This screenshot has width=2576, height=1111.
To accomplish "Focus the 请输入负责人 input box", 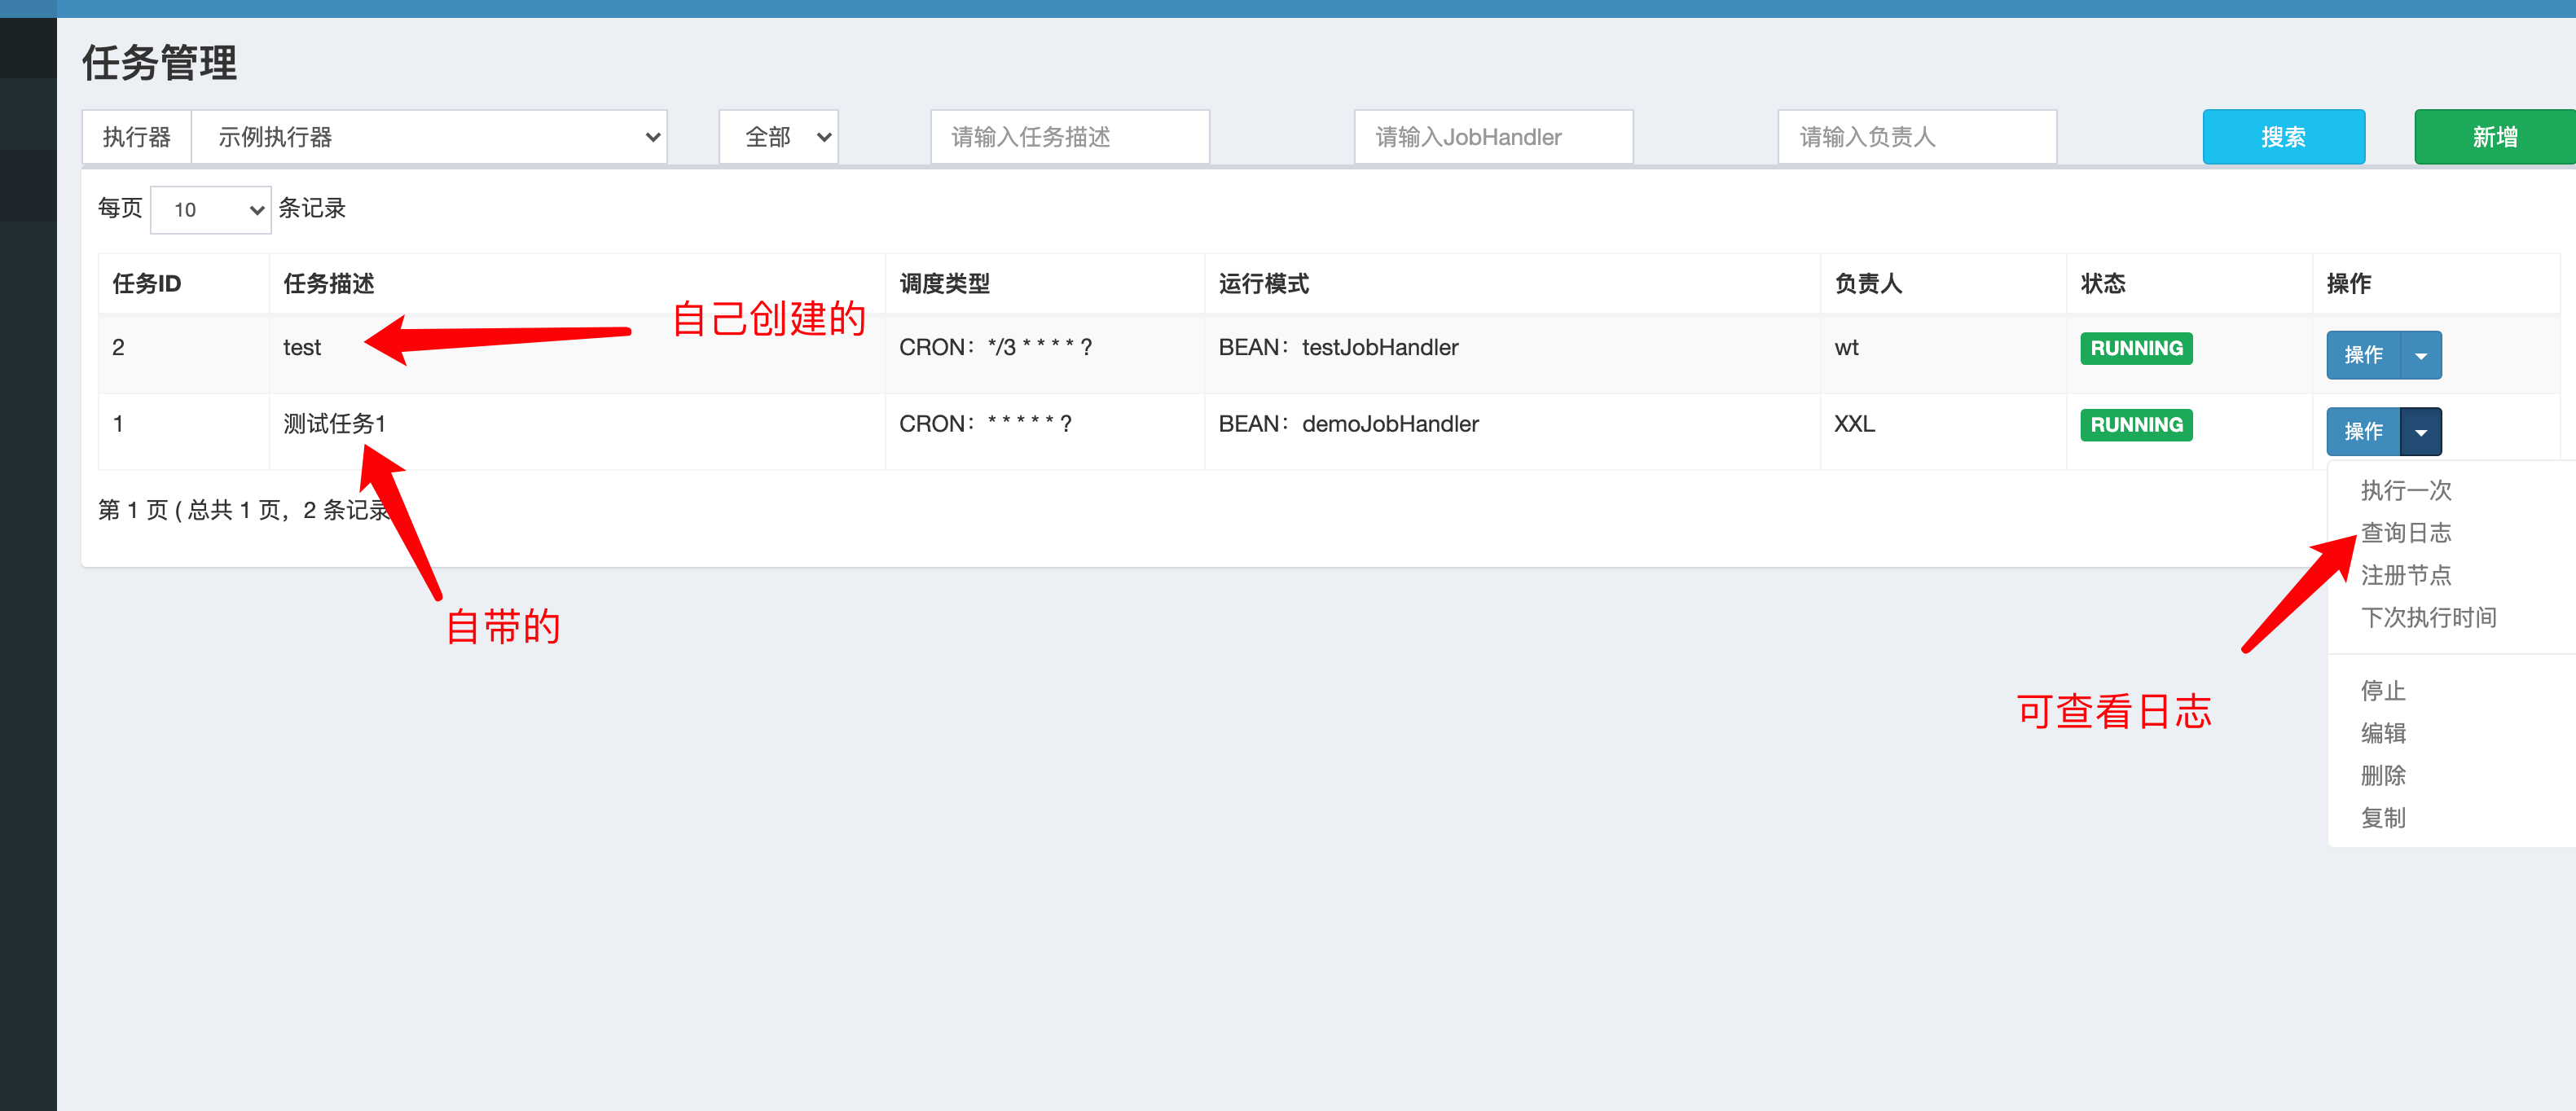I will (1916, 137).
